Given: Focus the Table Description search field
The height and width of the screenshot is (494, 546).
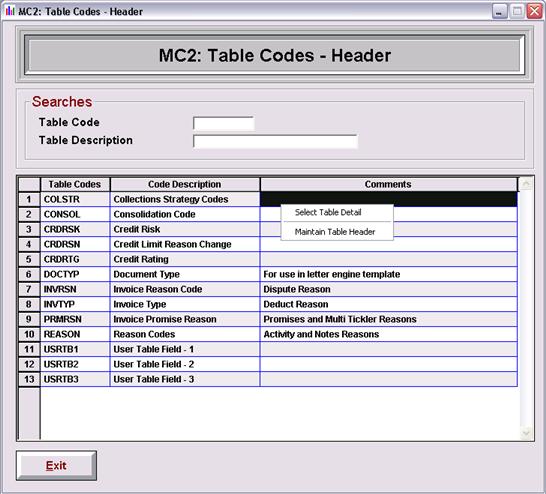Looking at the screenshot, I should [275, 141].
